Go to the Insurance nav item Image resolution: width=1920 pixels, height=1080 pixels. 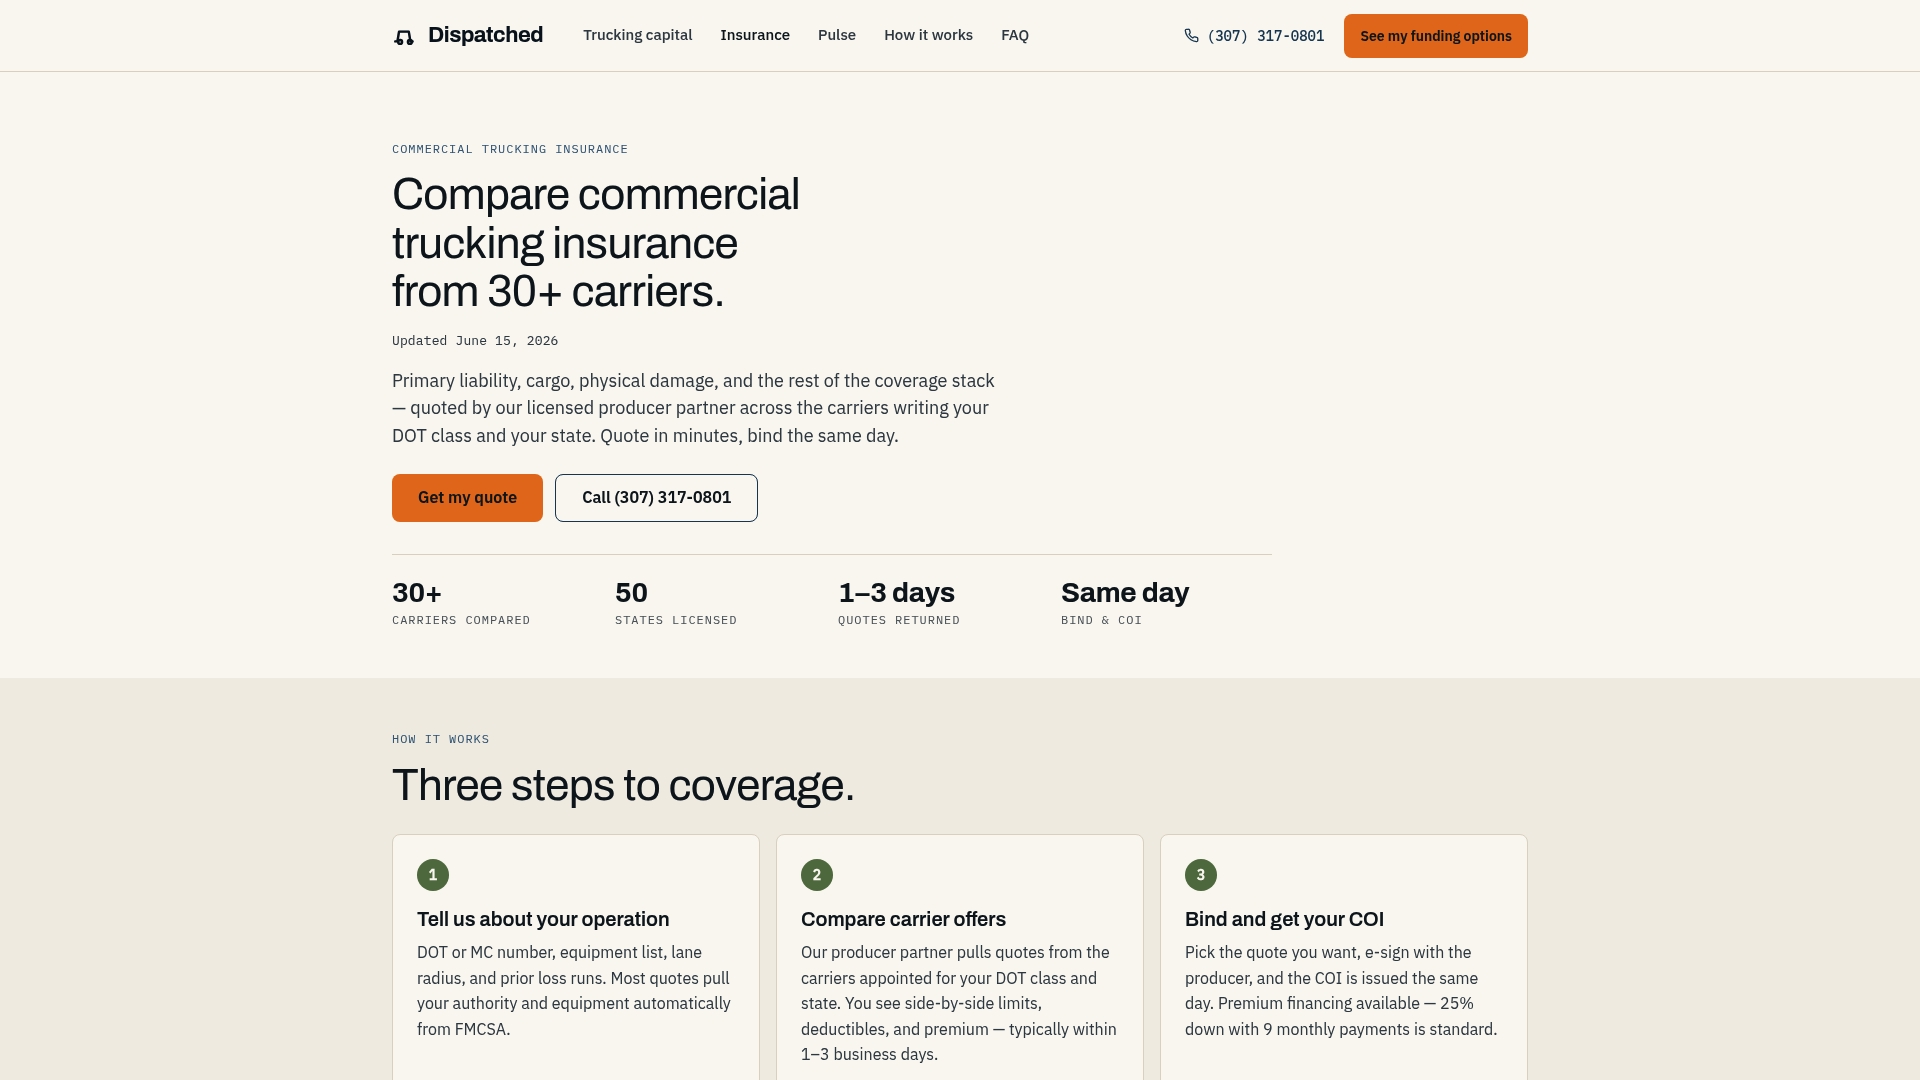pyautogui.click(x=755, y=35)
